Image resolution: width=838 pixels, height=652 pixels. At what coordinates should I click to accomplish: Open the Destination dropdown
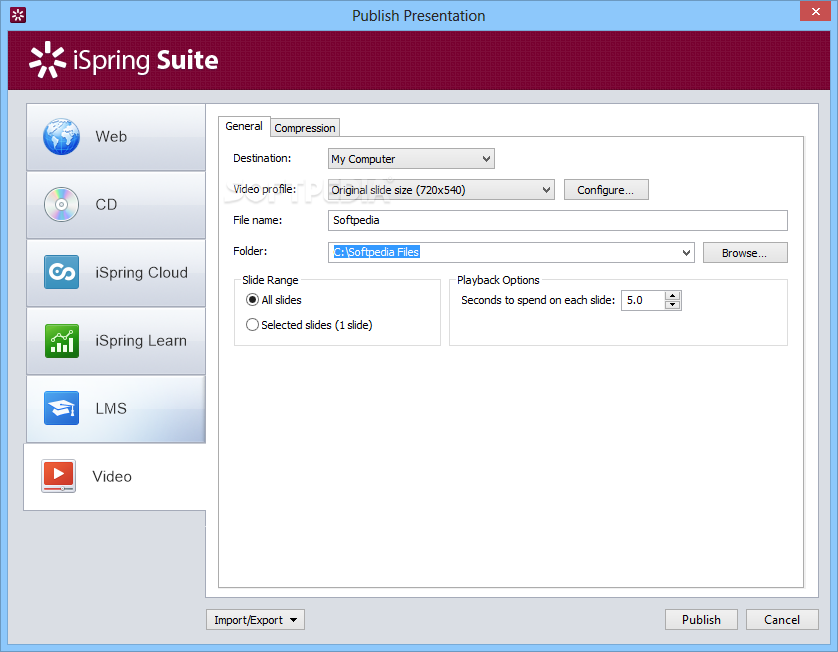[411, 159]
